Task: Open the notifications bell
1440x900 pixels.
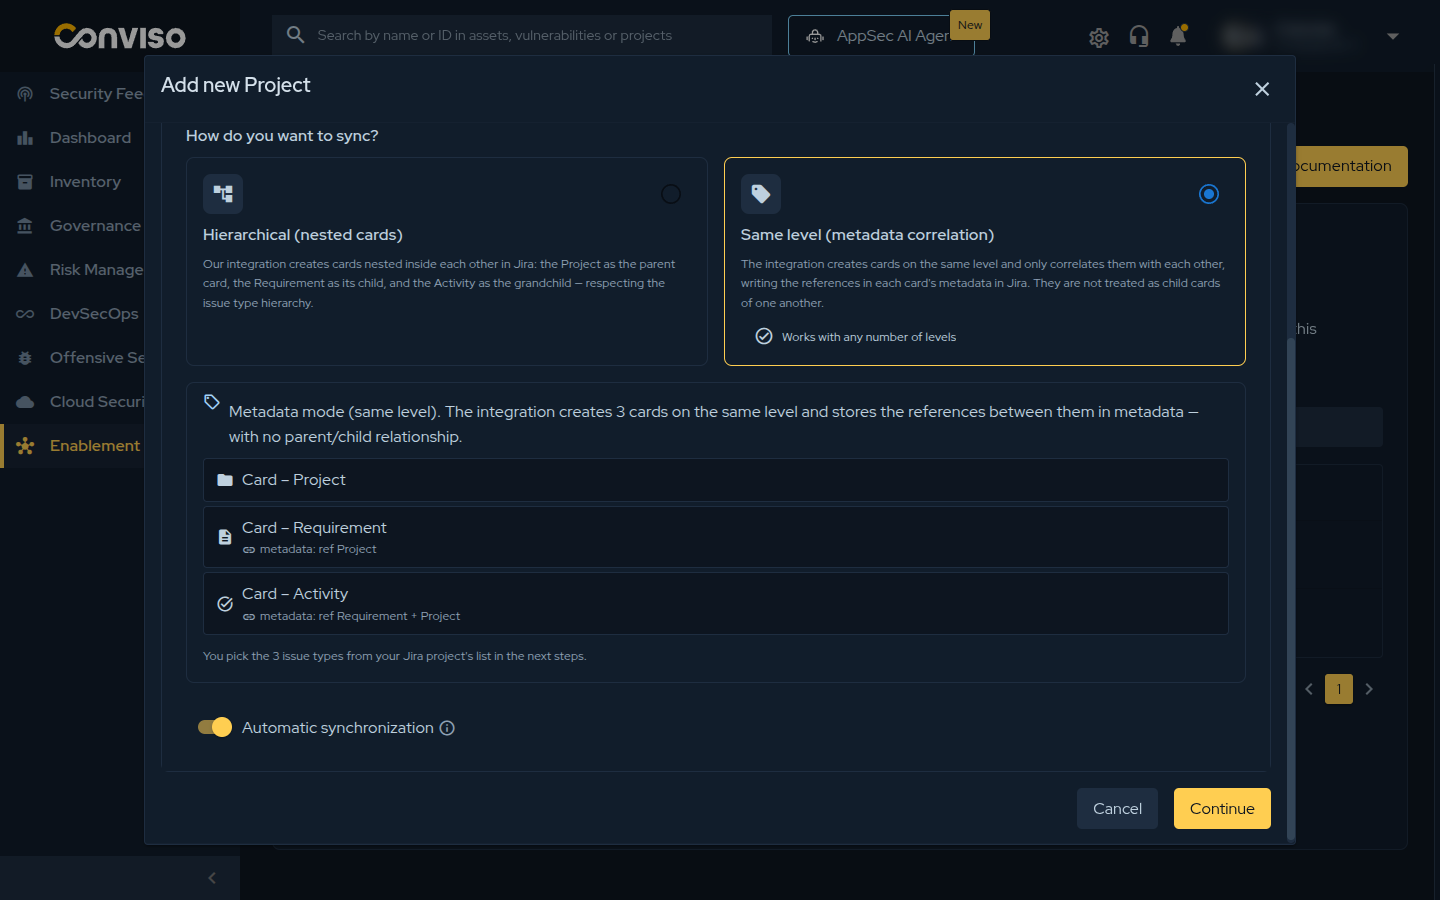Action: (1178, 36)
